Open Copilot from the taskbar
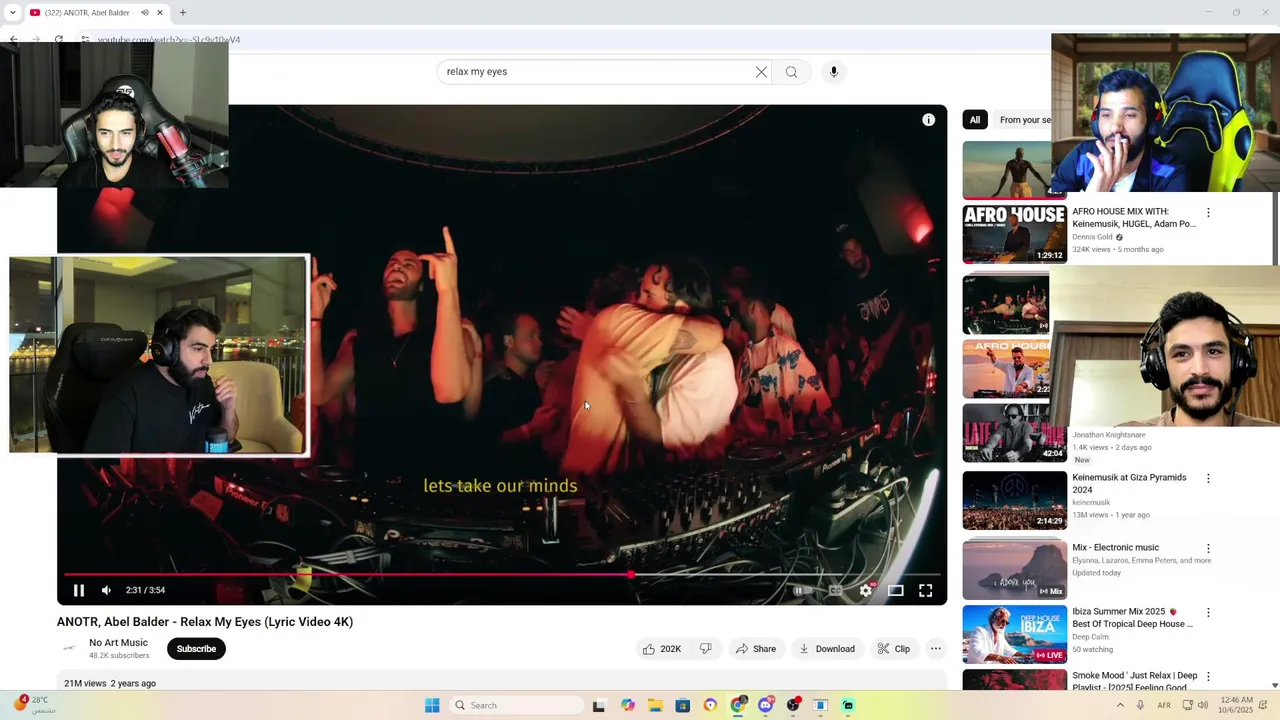Viewport: 1280px width, 720px height. click(x=627, y=706)
